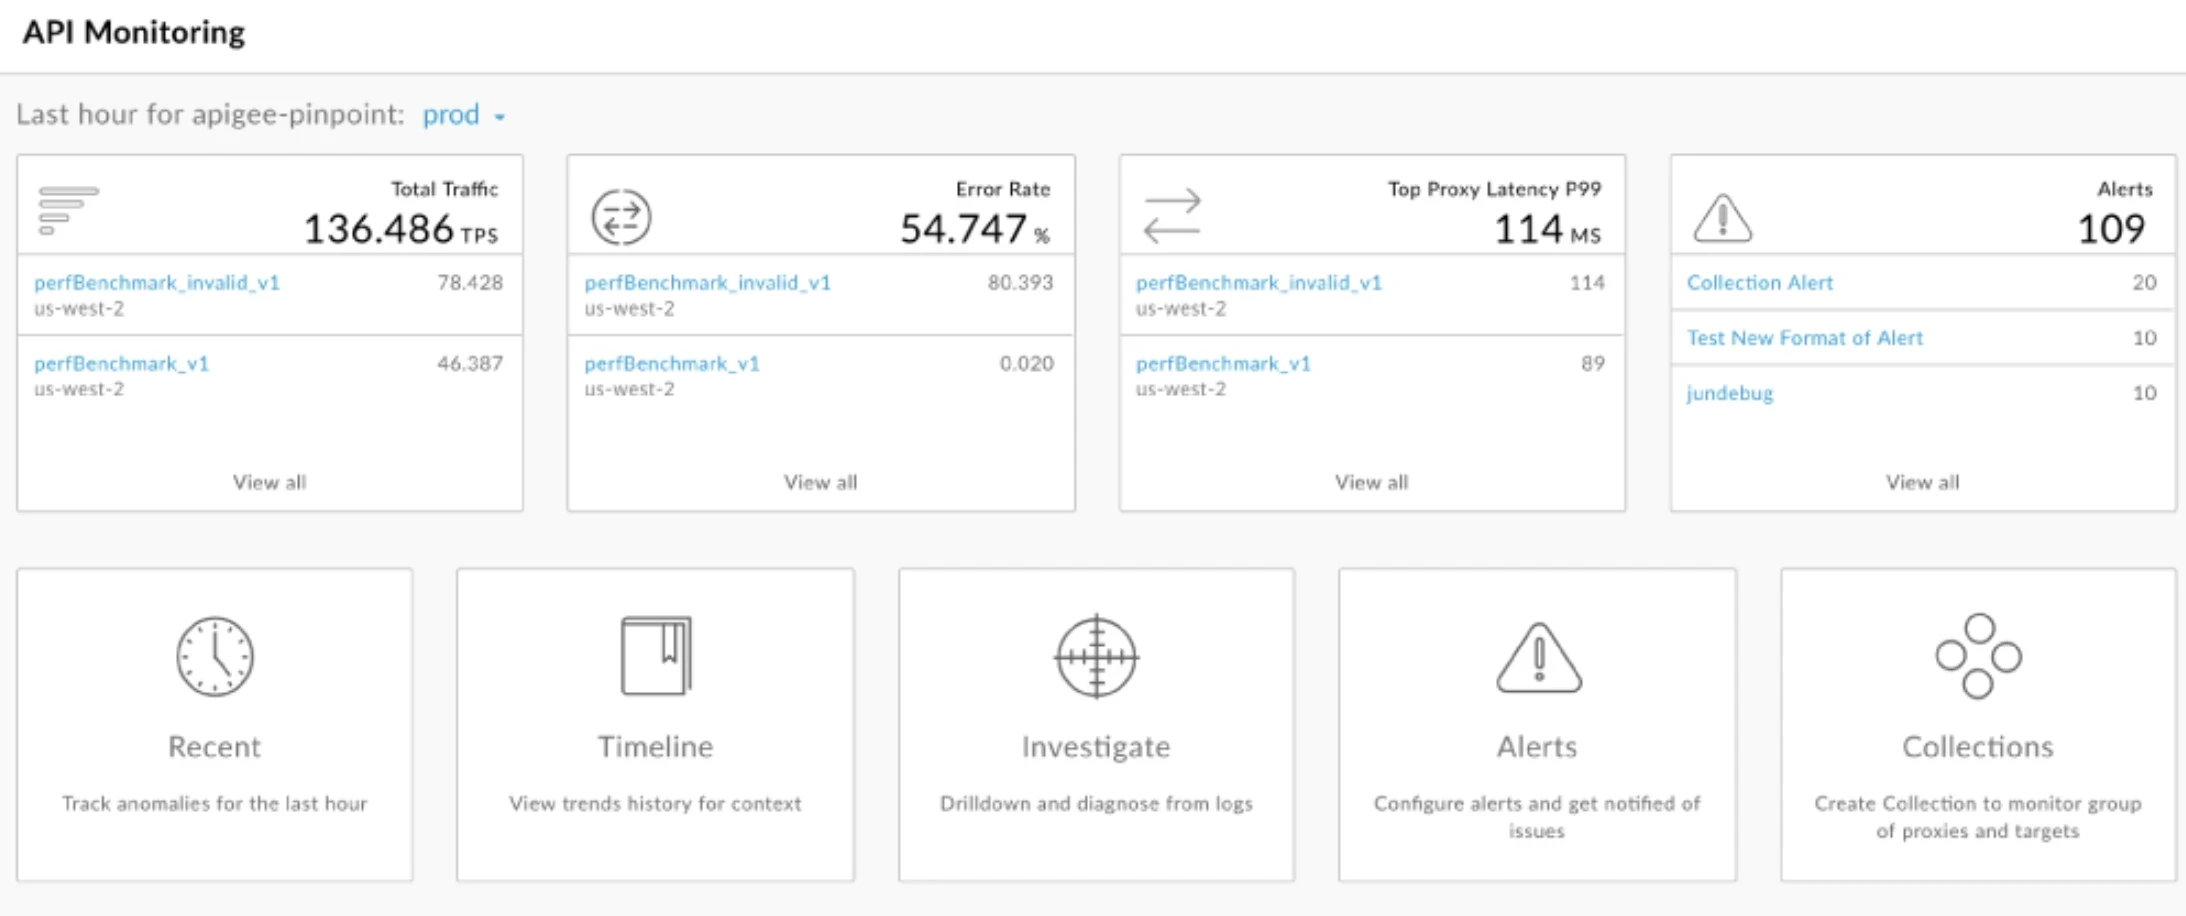Open the Investigate tile title
The width and height of the screenshot is (2186, 916).
coord(1096,747)
